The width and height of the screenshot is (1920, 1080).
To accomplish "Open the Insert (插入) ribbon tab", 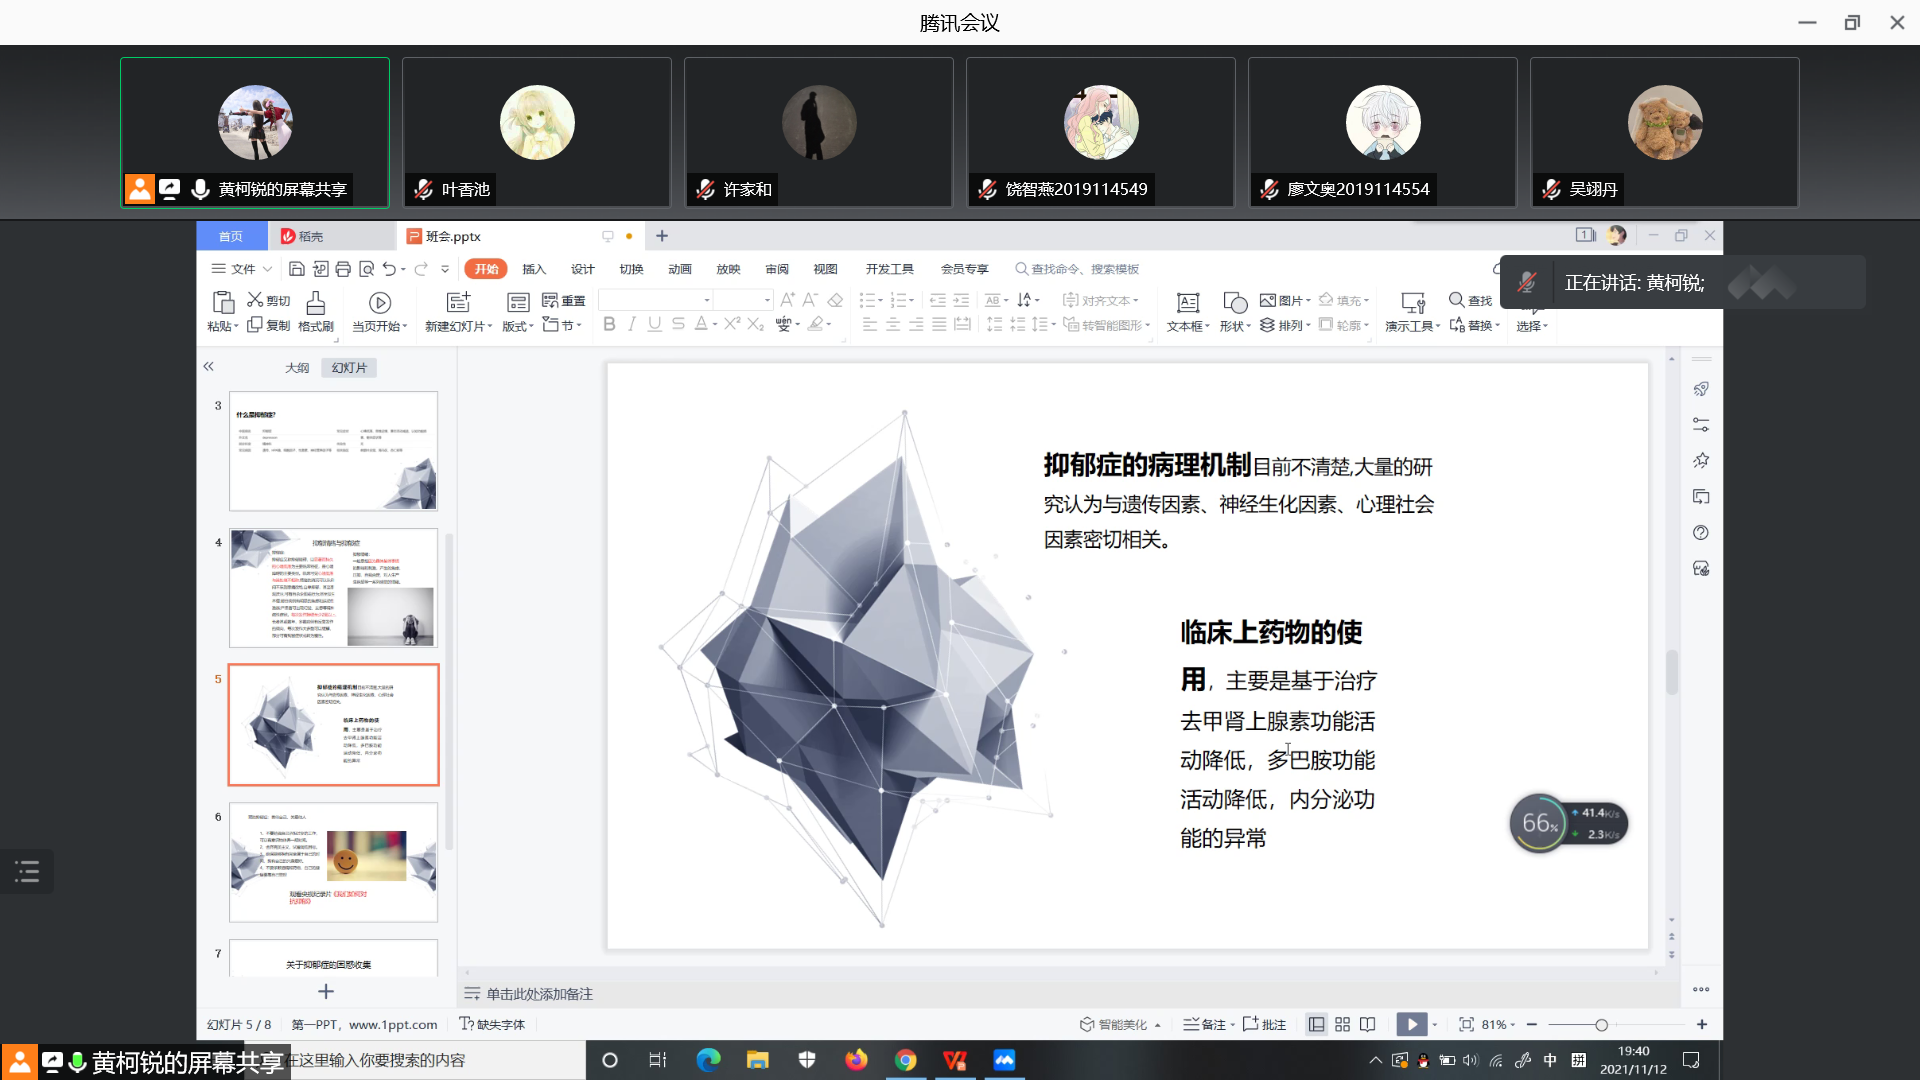I will point(534,269).
